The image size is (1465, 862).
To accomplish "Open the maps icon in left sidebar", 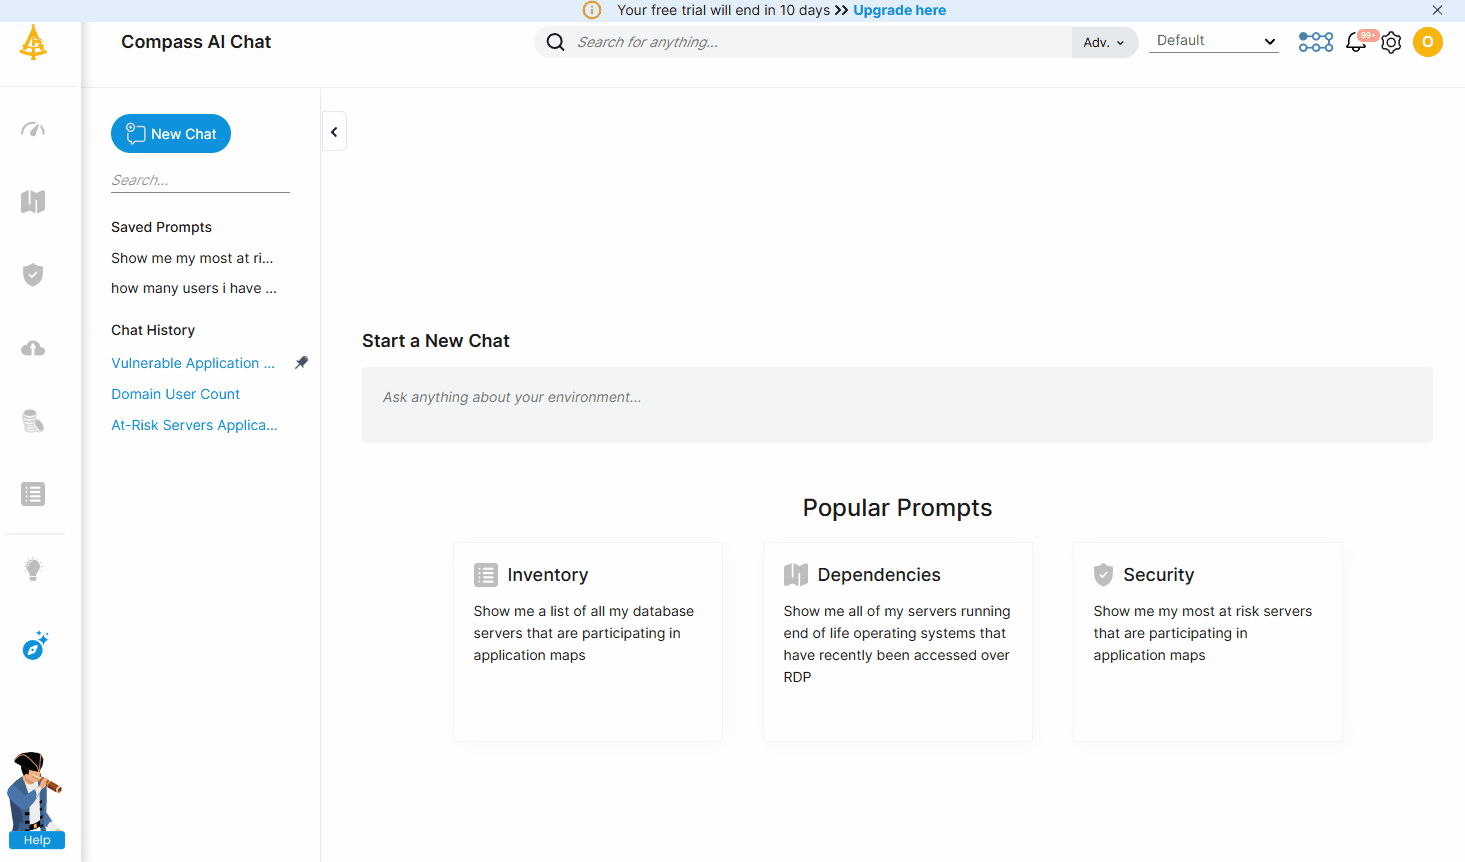I will coord(33,202).
